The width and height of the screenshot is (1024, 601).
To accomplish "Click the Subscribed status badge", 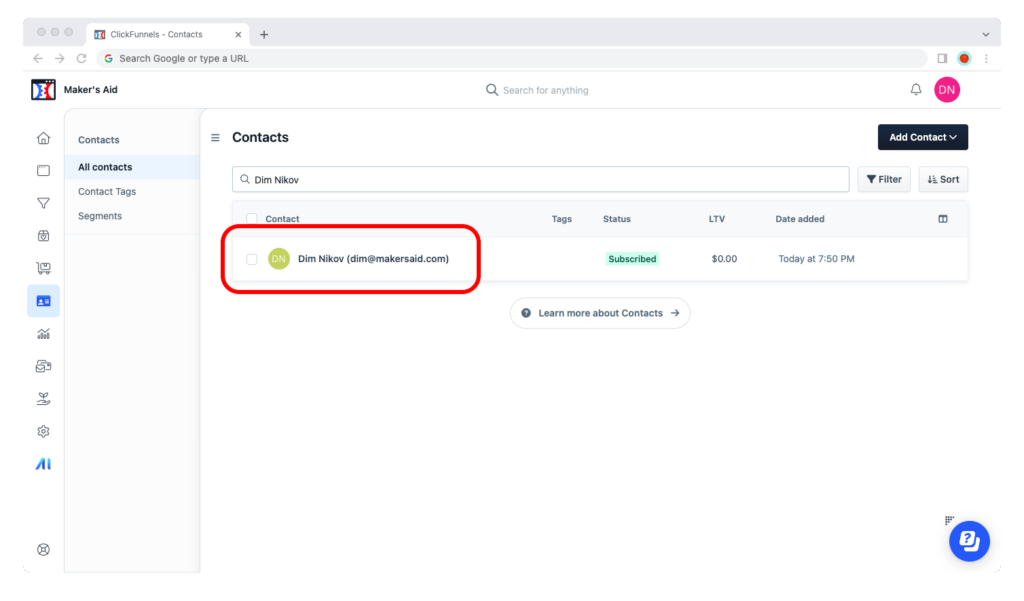I will tap(632, 259).
